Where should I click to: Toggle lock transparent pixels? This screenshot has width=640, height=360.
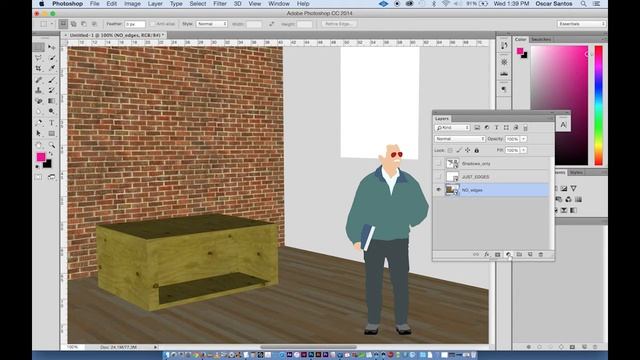point(450,151)
